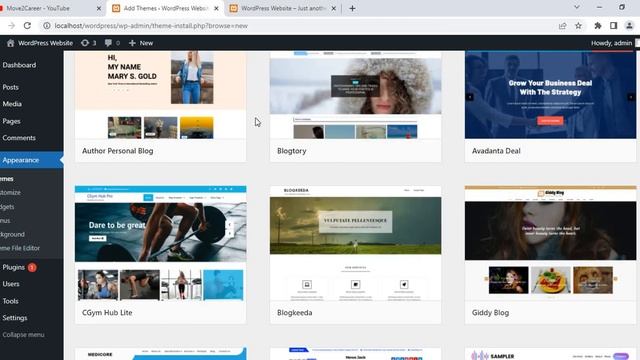Open the Themes submenu item

(x=7, y=179)
